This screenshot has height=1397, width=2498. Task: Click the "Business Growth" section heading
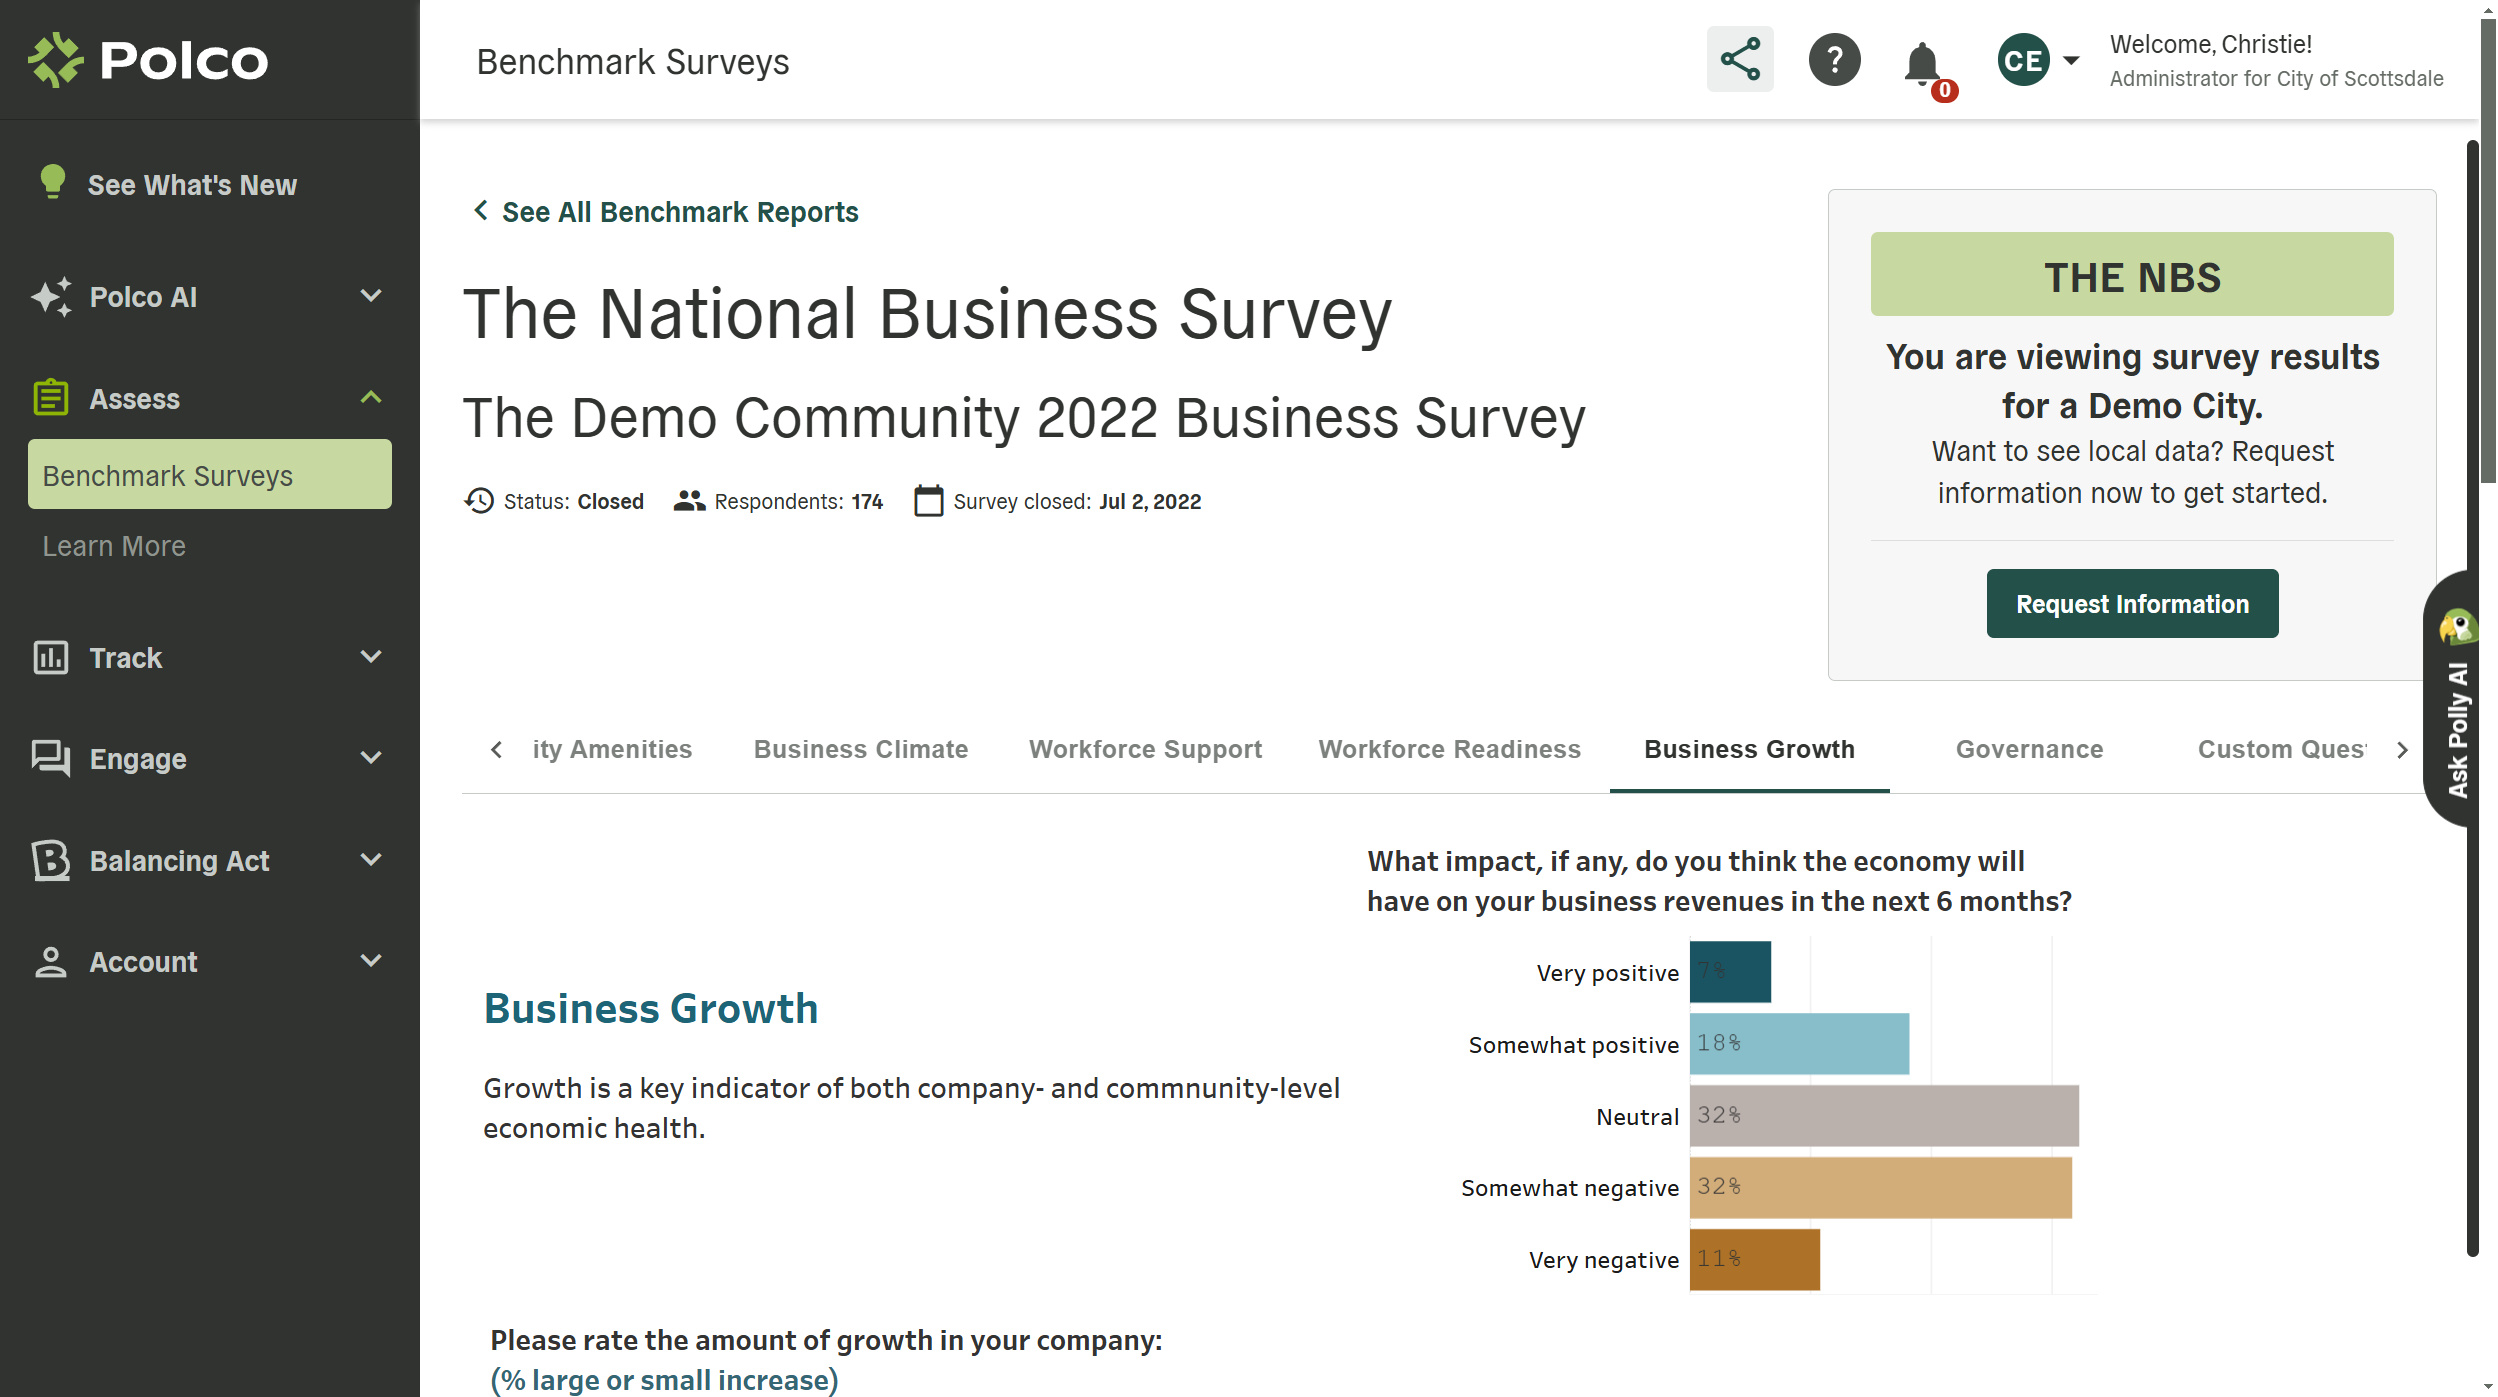click(651, 1009)
